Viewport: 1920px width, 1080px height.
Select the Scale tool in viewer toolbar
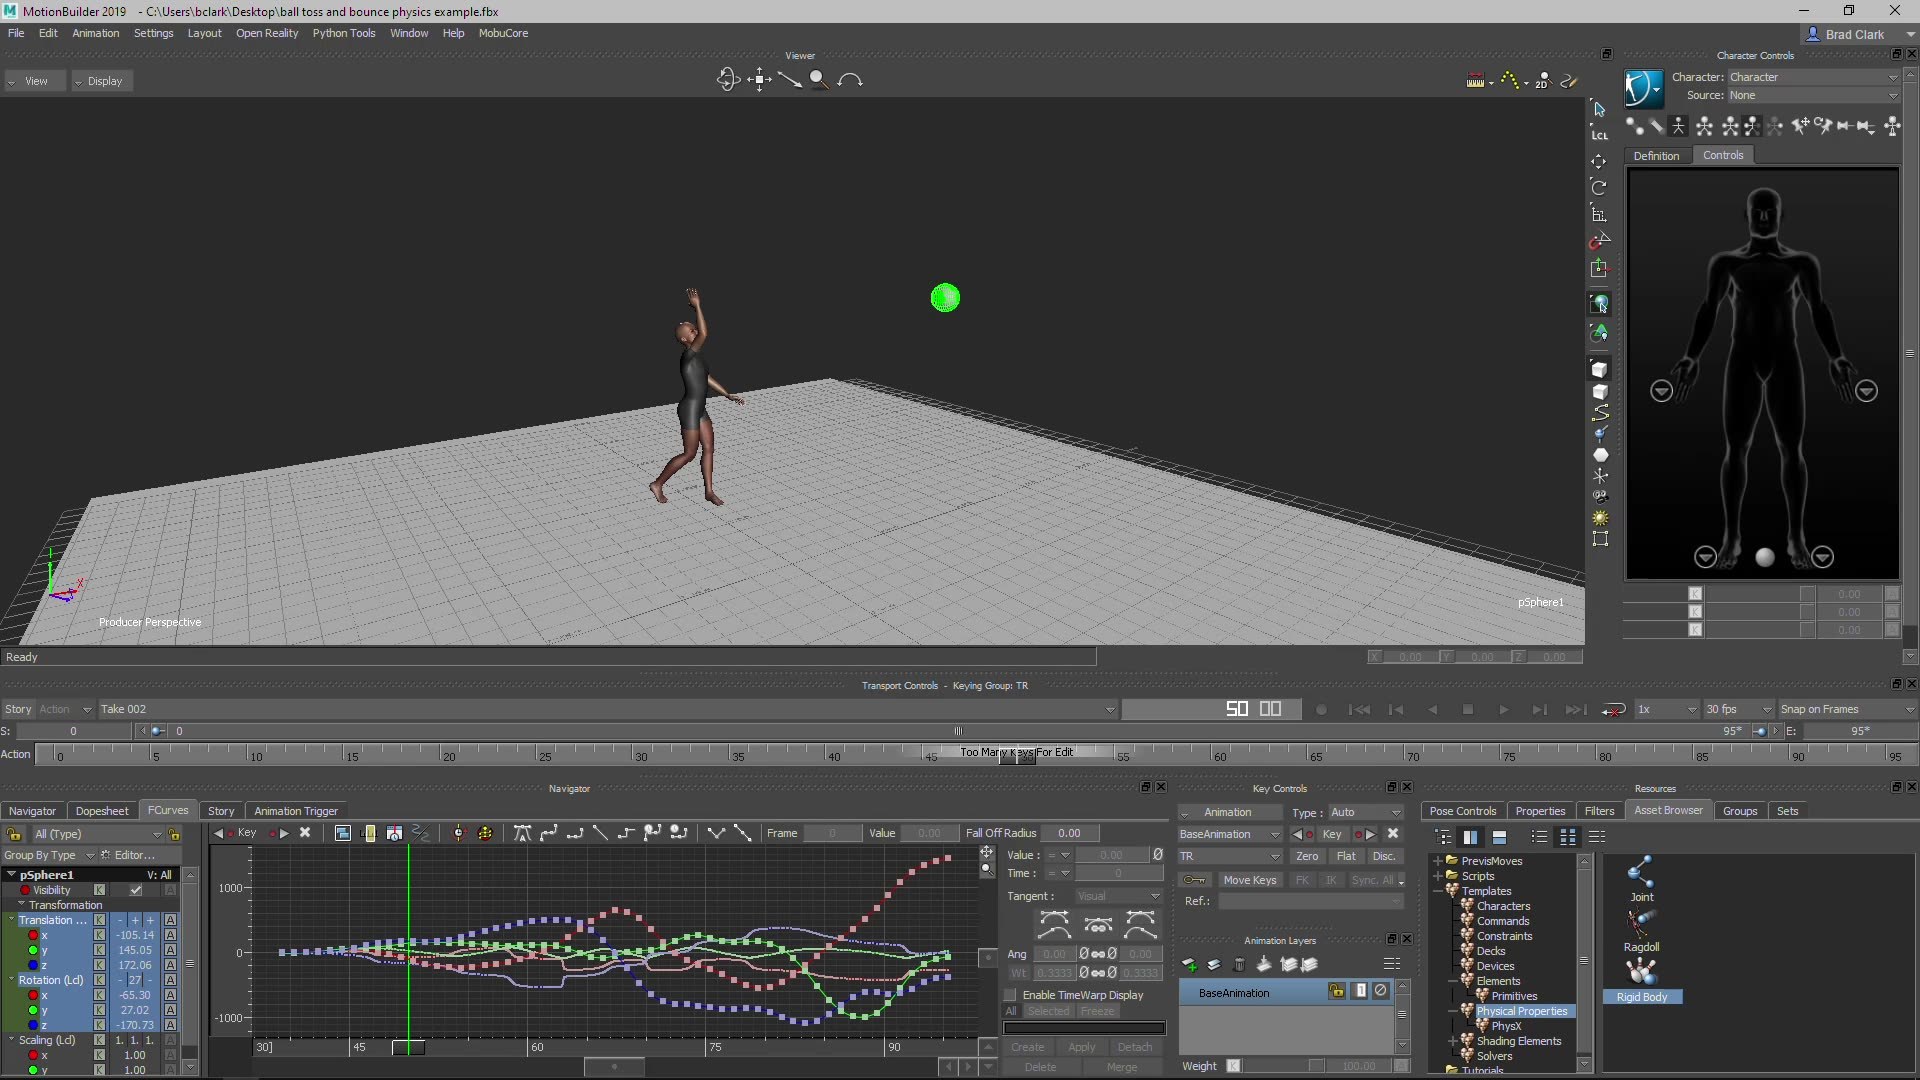pos(1599,214)
